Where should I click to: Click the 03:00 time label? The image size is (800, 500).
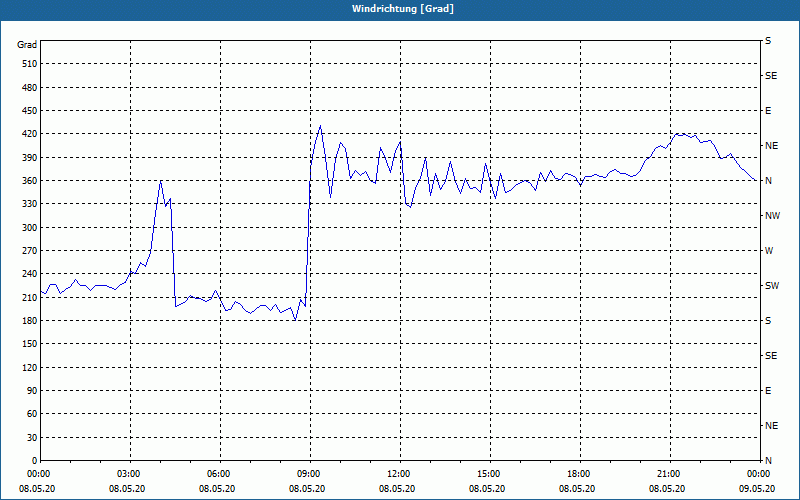(131, 474)
